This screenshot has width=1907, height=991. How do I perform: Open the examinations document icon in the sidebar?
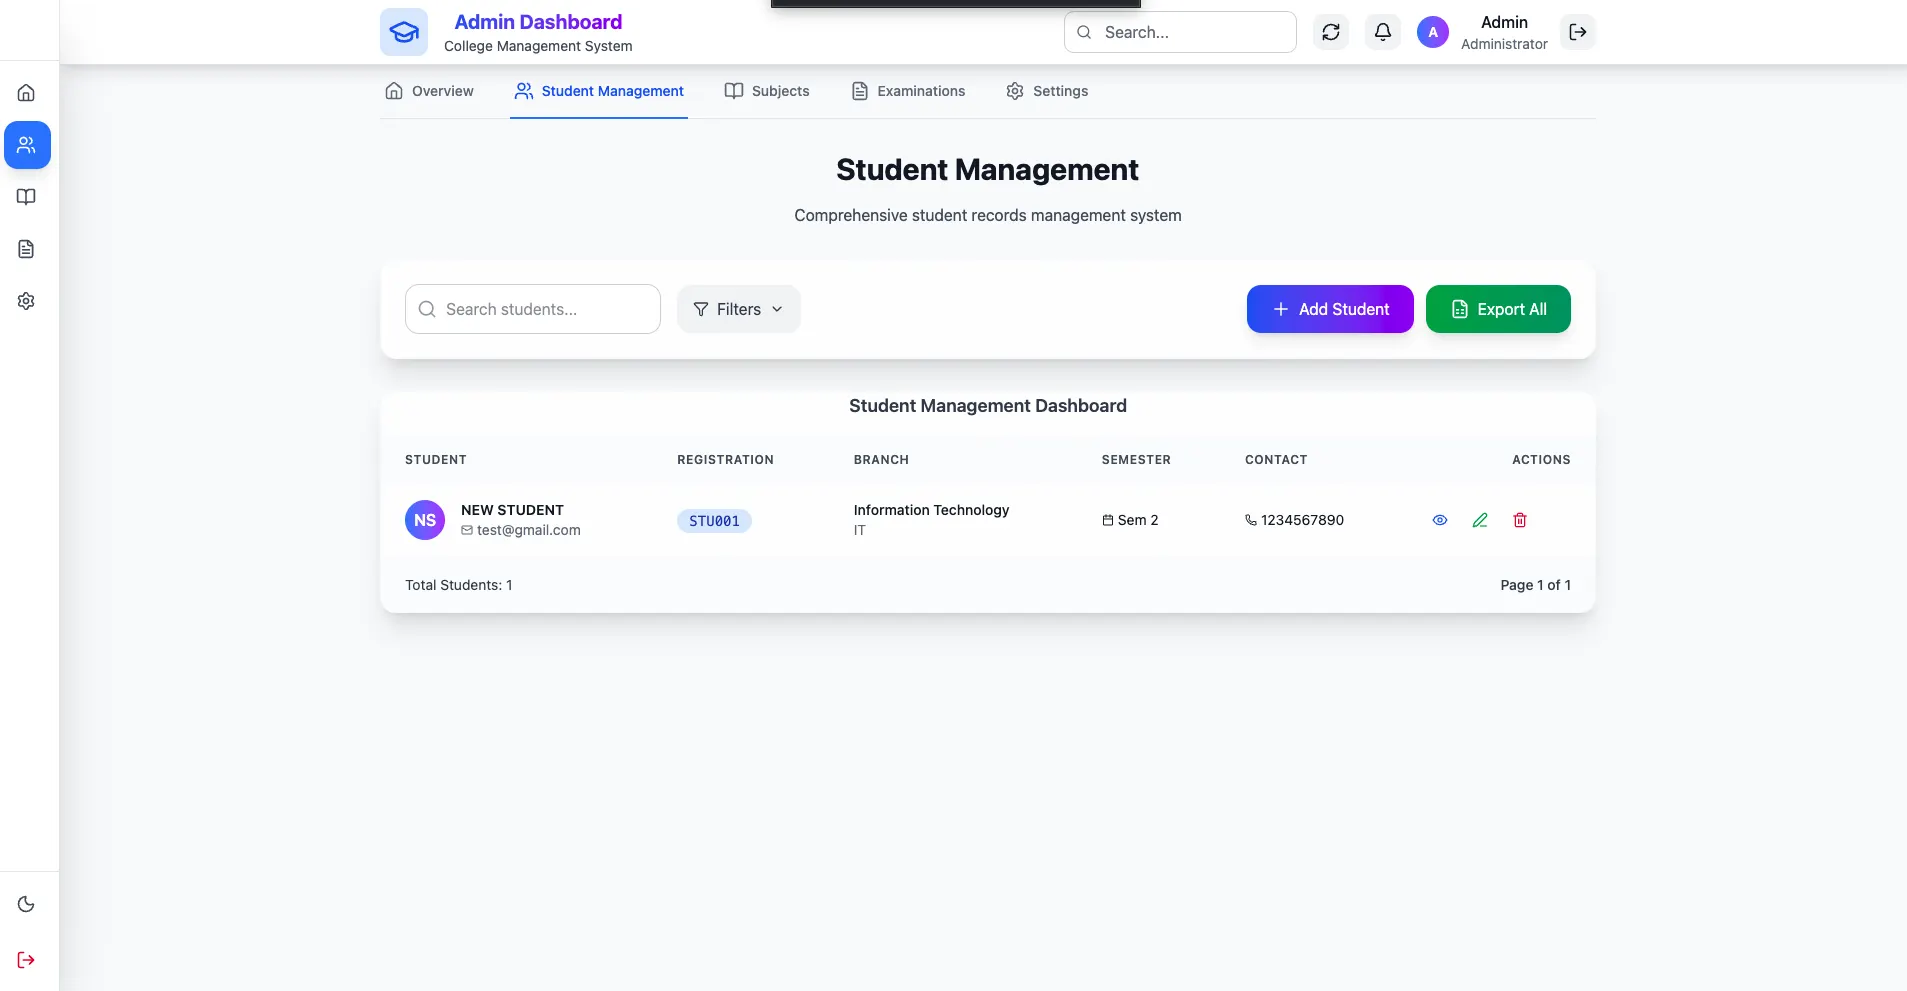(x=26, y=249)
